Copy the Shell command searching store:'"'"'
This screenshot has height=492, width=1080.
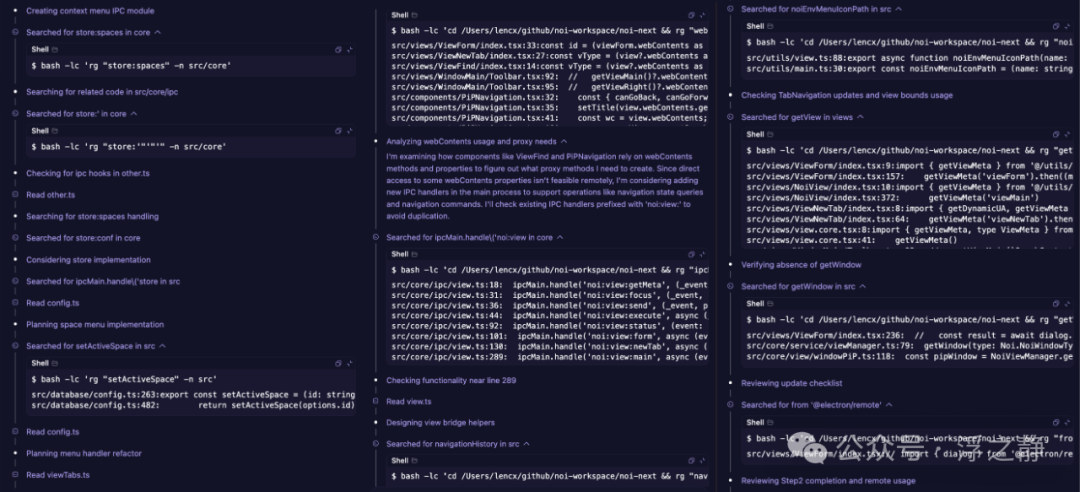coord(338,130)
